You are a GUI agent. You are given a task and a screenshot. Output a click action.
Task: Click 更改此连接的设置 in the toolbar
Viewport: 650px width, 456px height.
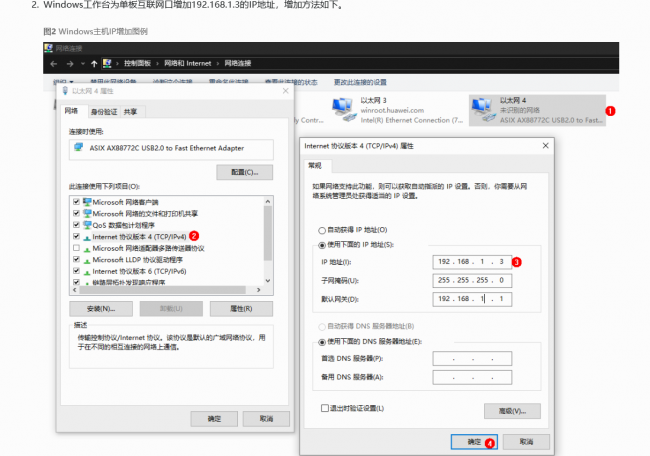(360, 82)
